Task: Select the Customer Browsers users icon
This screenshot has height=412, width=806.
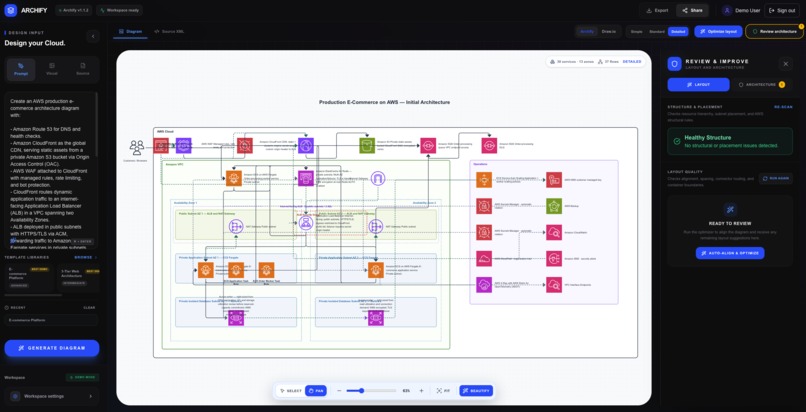Action: [137, 147]
